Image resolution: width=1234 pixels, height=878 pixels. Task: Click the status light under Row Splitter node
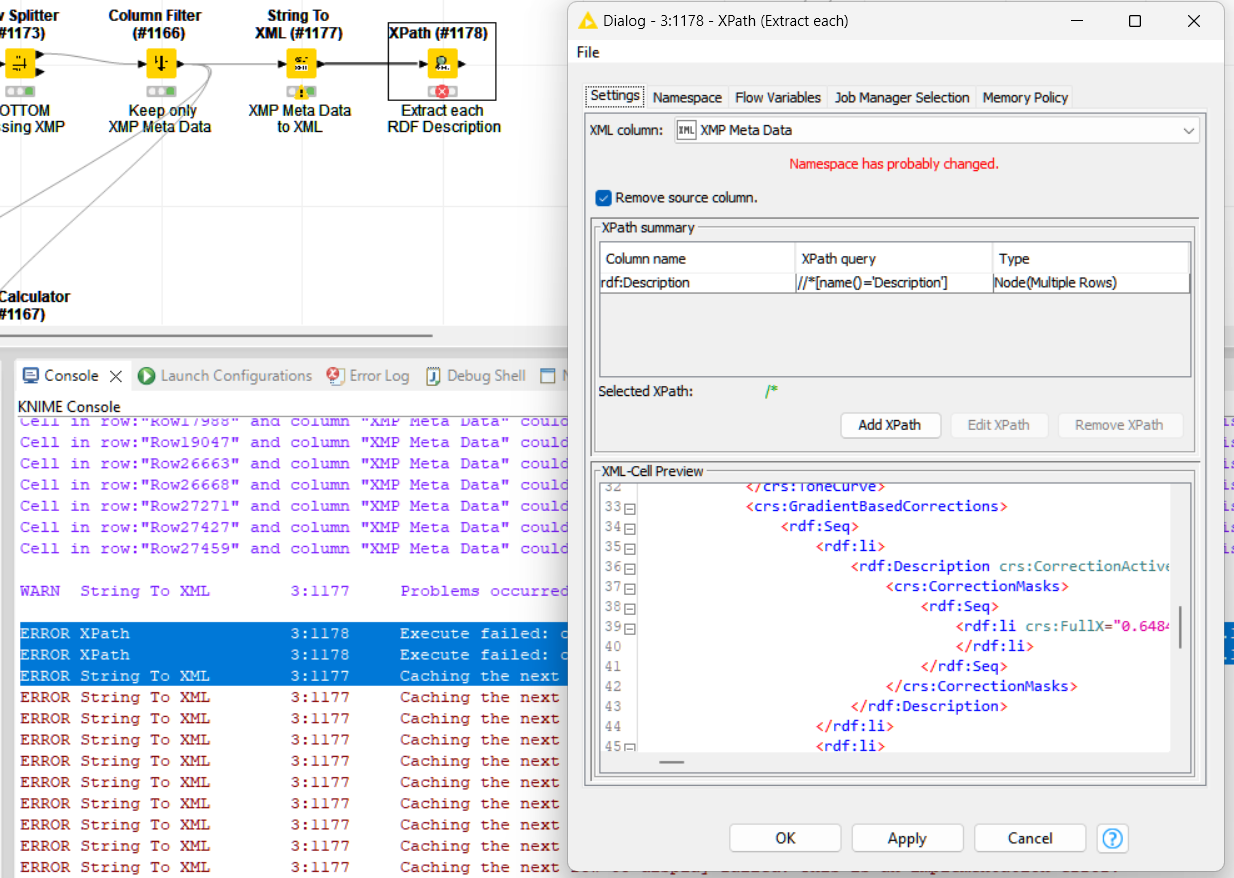coord(21,92)
